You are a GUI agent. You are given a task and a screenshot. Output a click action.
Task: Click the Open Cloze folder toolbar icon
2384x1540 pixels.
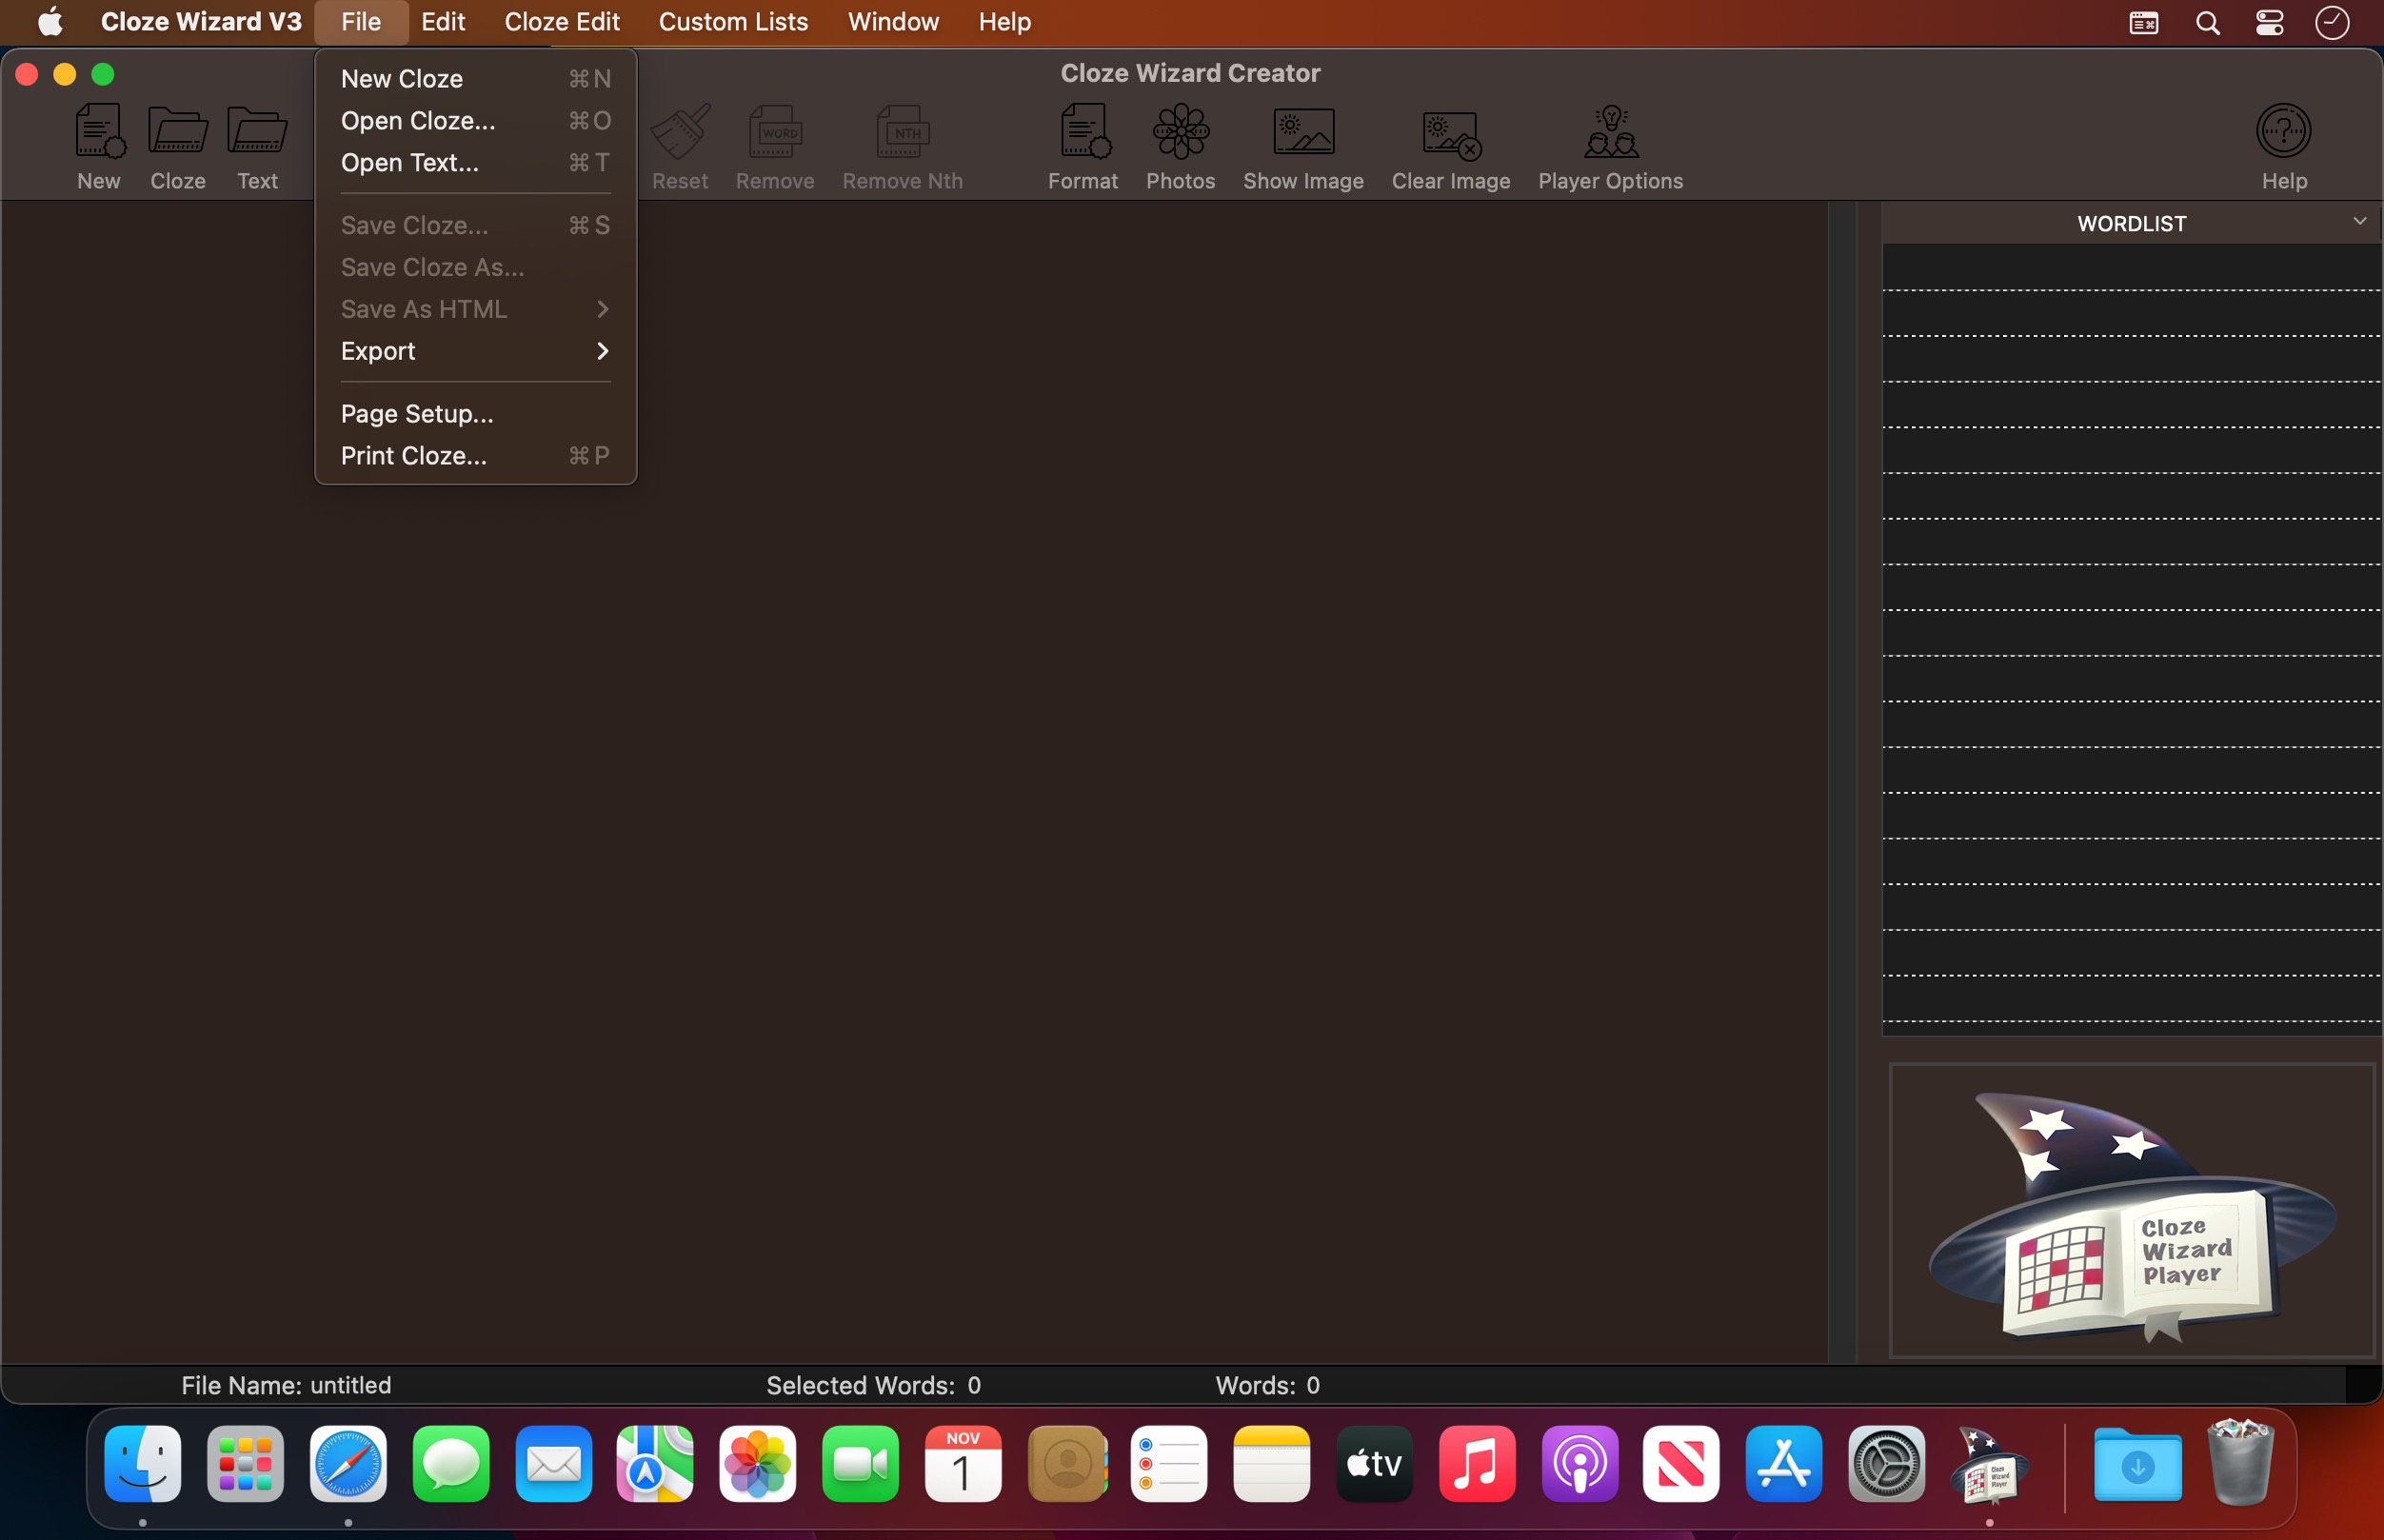(177, 131)
